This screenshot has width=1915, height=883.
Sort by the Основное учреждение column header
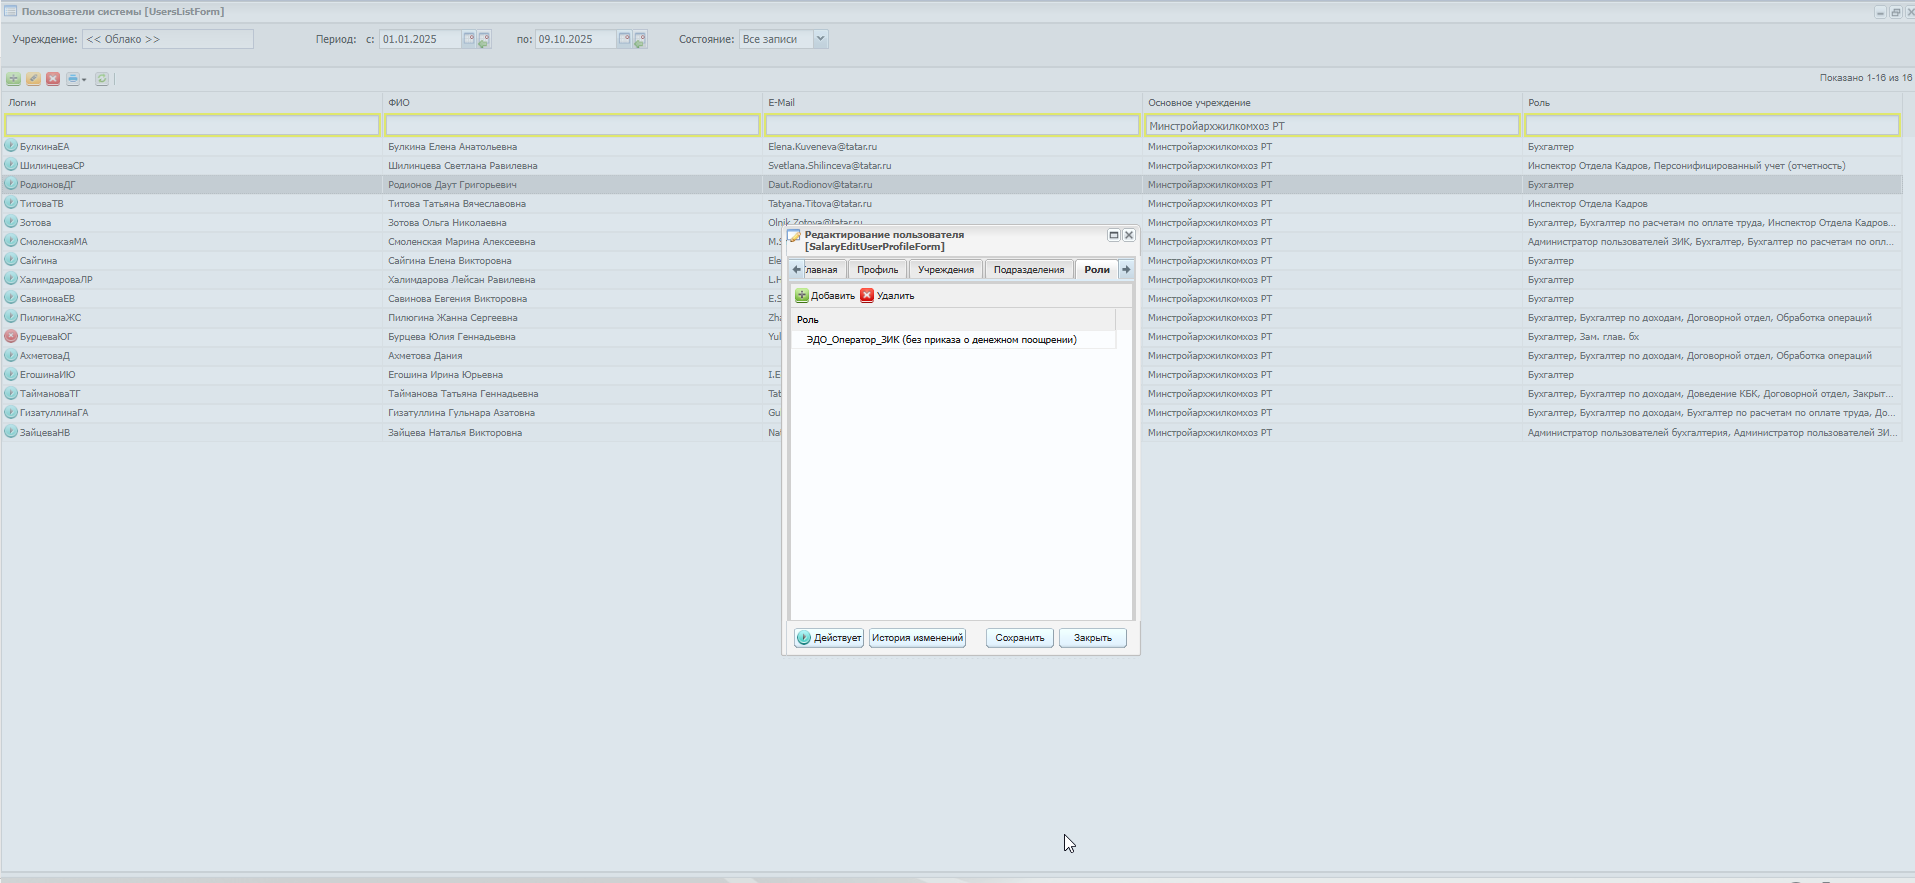coord(1332,102)
